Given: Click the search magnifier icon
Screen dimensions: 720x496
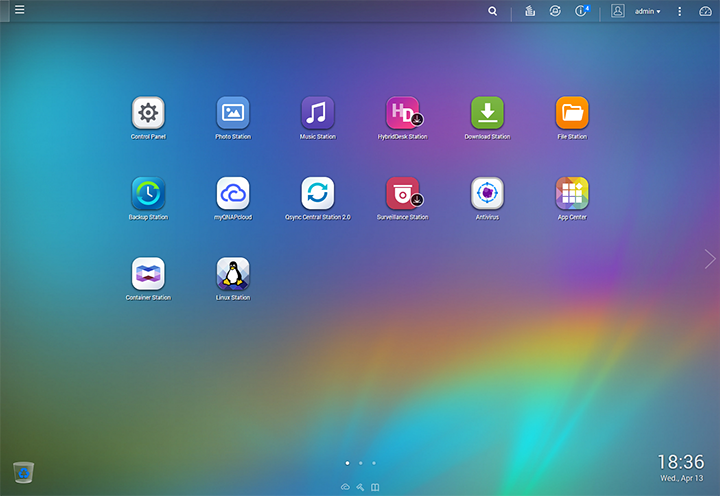Looking at the screenshot, I should click(x=492, y=11).
